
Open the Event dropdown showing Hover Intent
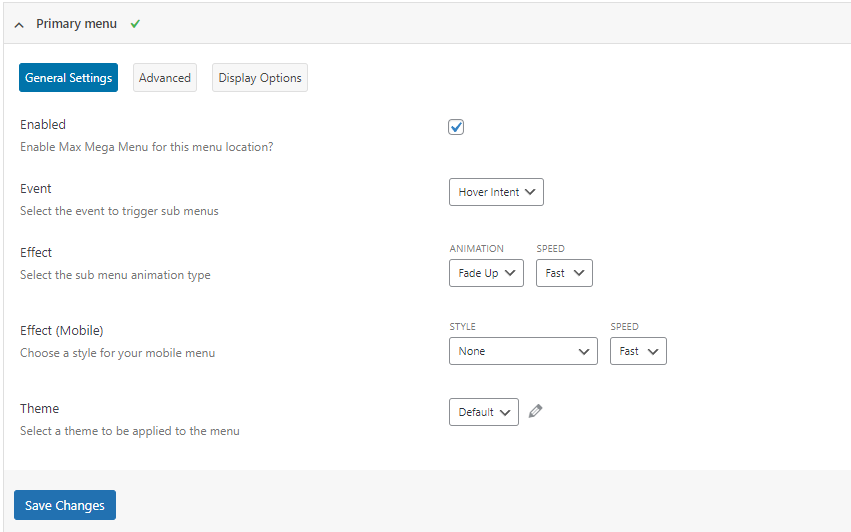pyautogui.click(x=496, y=192)
